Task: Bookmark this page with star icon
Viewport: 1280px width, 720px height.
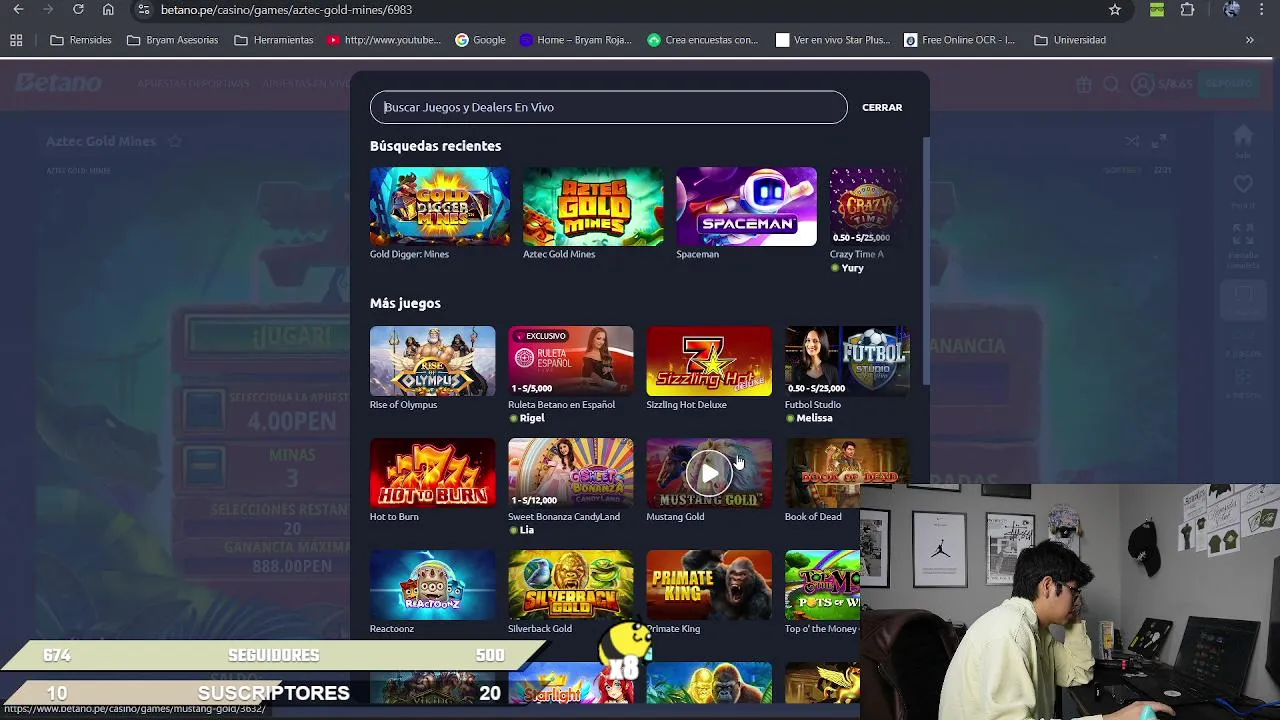Action: click(1115, 10)
